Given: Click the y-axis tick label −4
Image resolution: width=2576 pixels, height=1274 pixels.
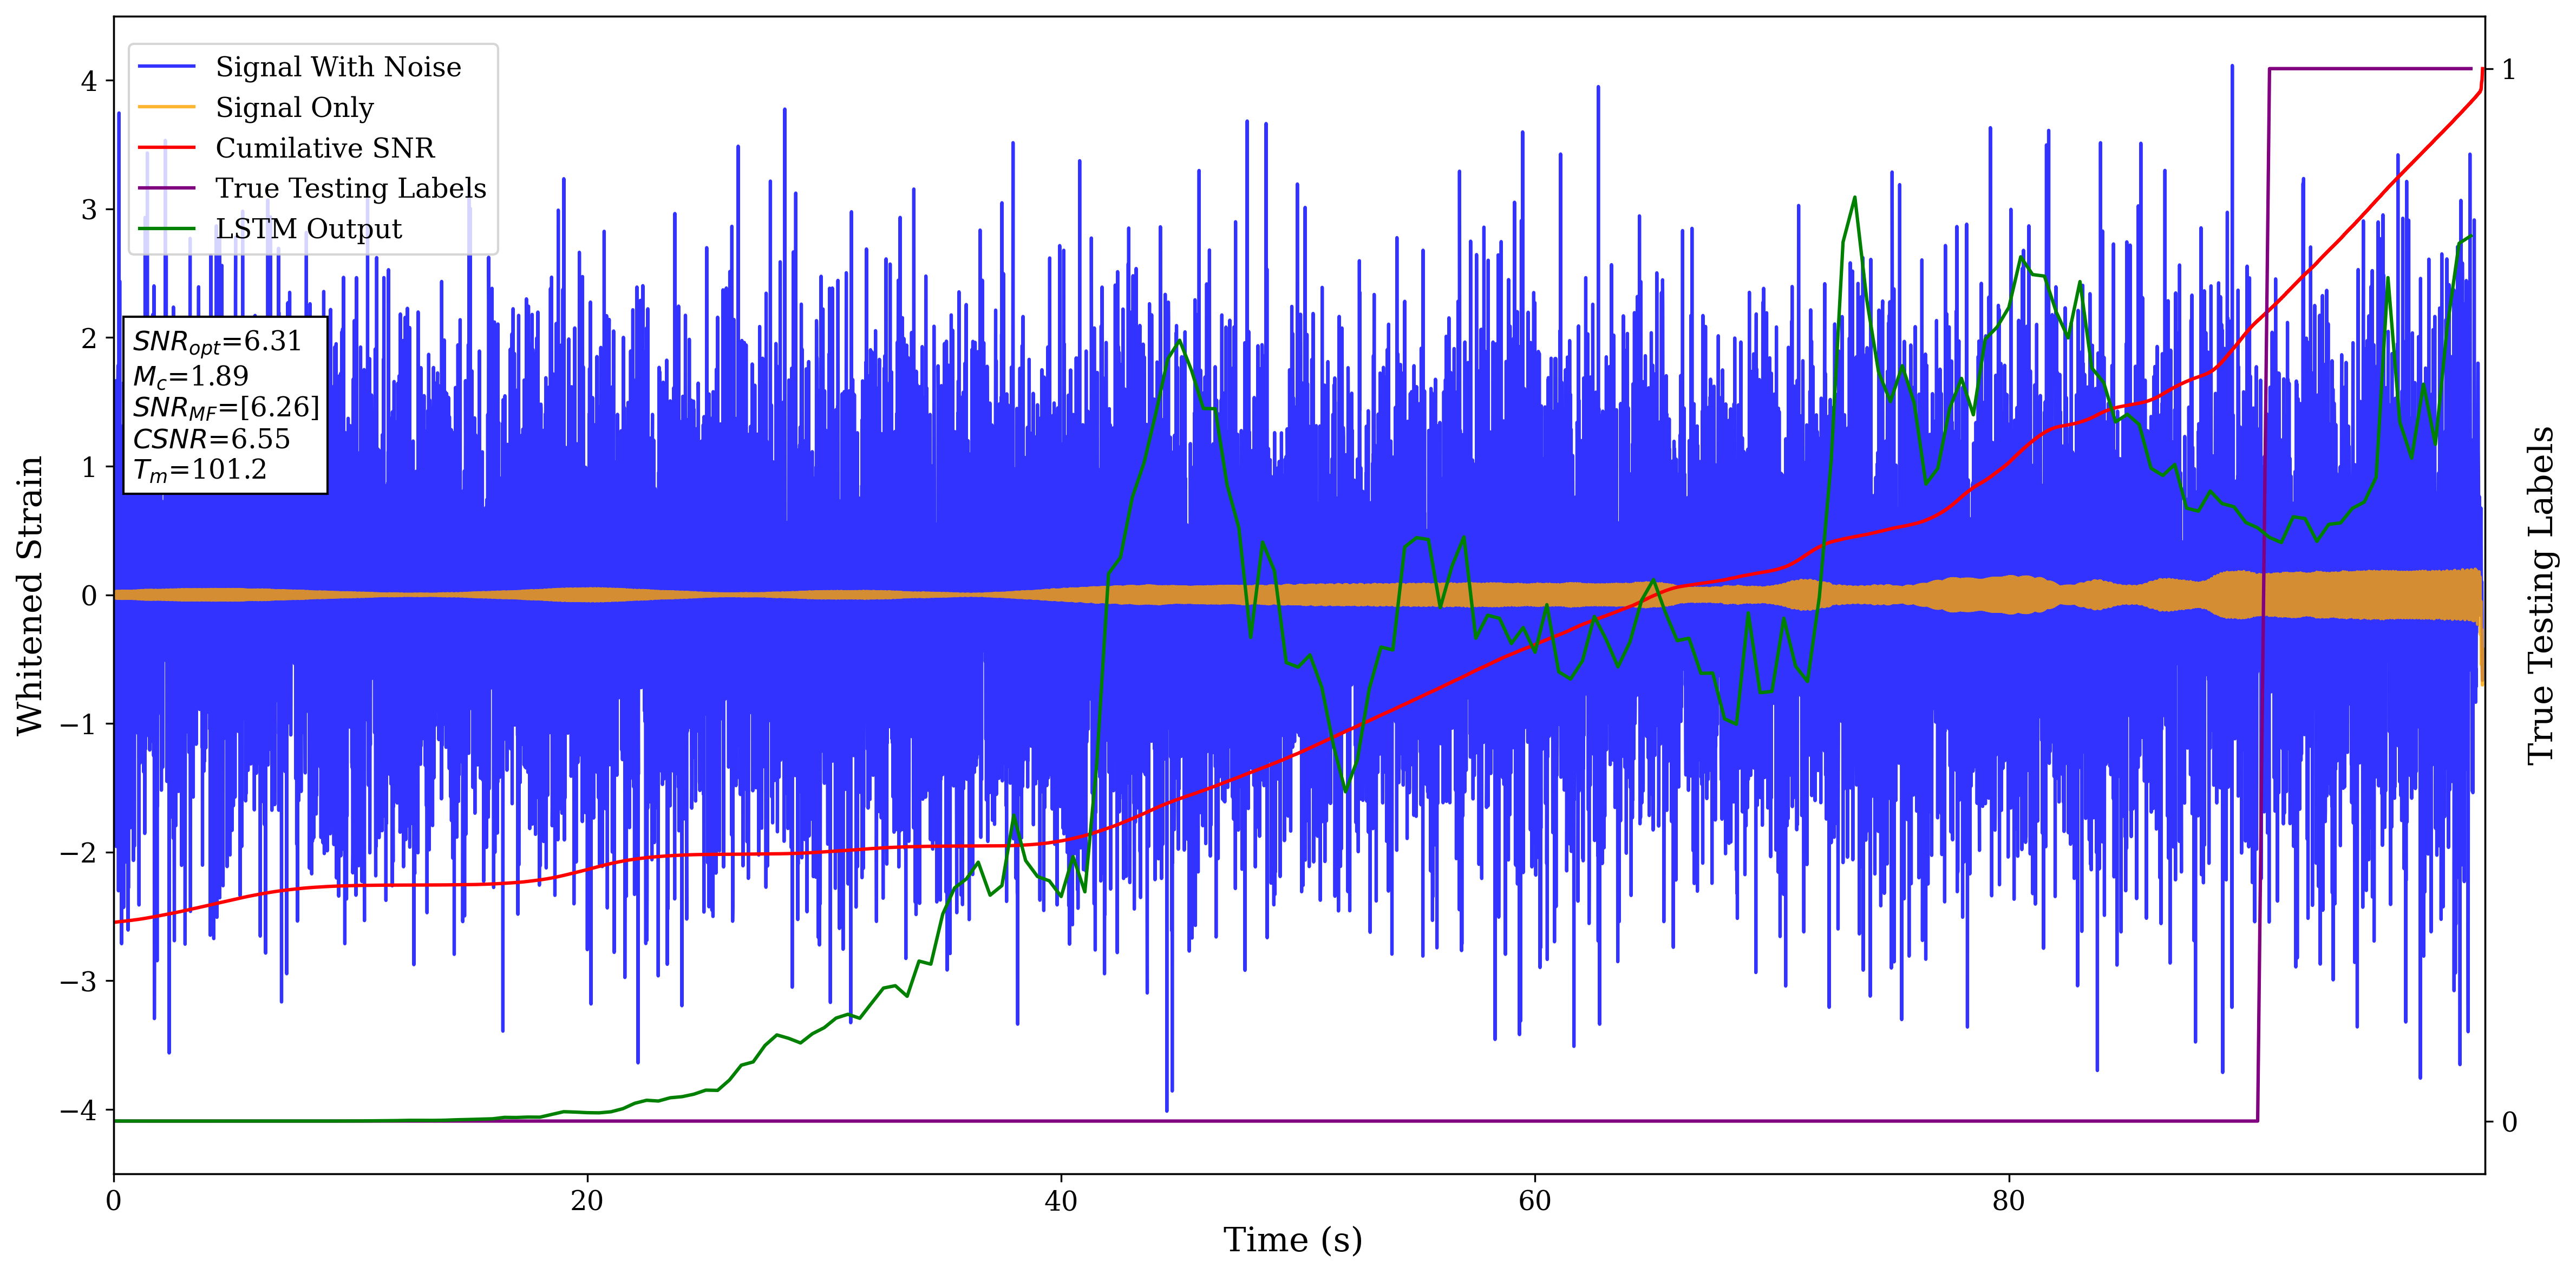Looking at the screenshot, I should [78, 1110].
